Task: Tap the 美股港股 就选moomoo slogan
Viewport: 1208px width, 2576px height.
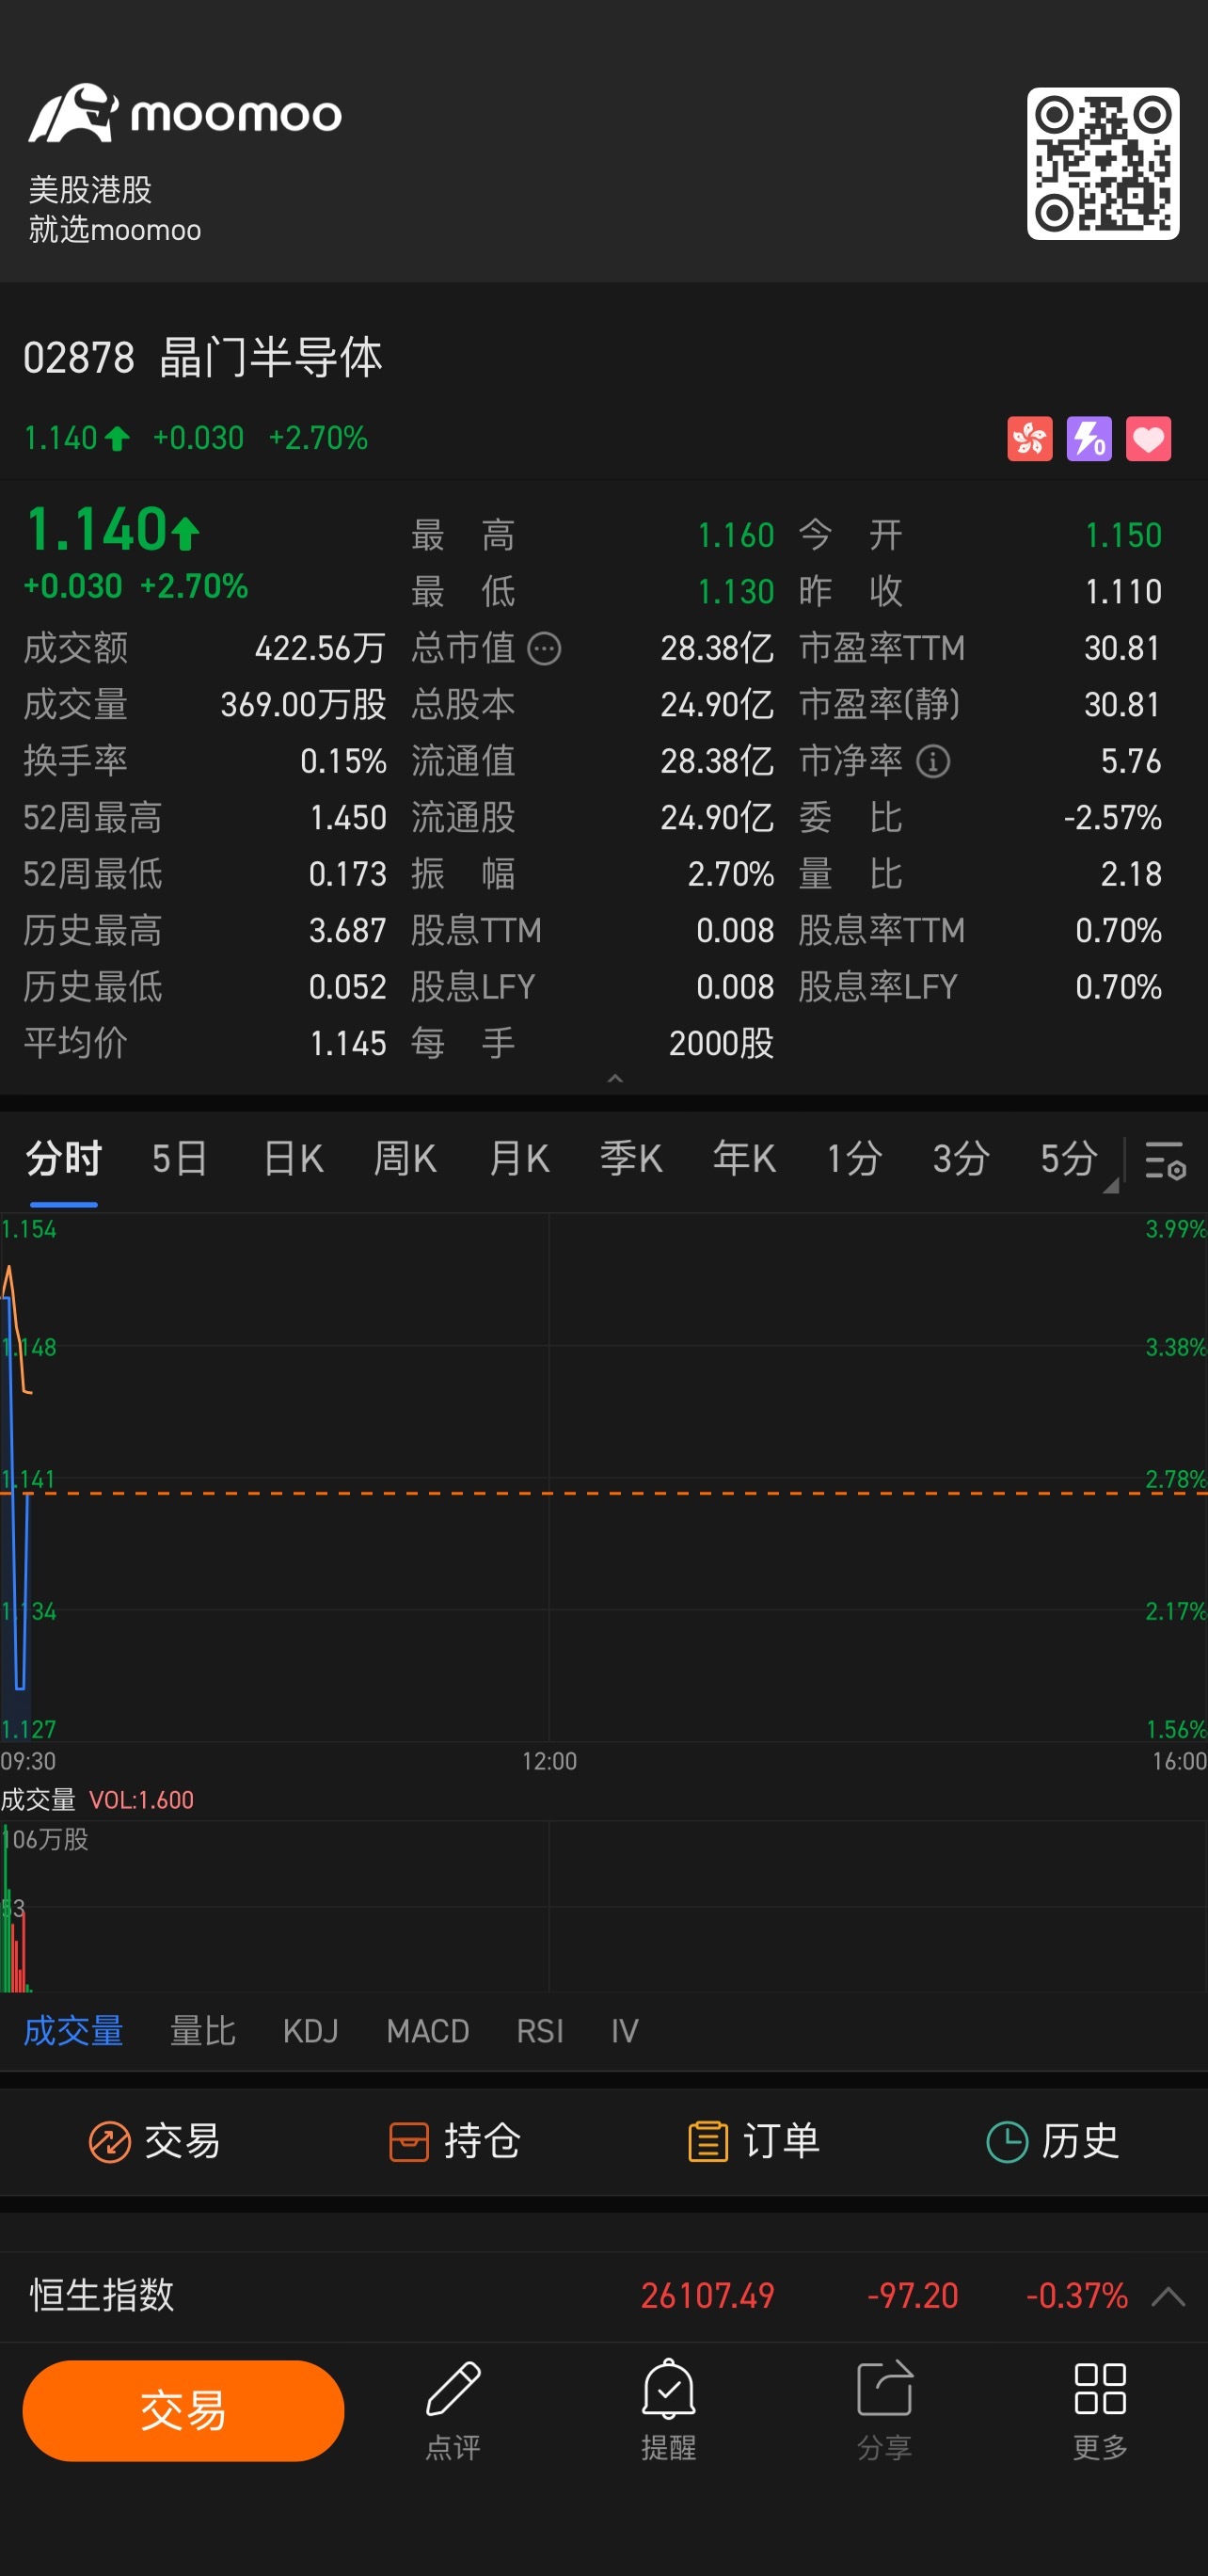Action: point(114,209)
